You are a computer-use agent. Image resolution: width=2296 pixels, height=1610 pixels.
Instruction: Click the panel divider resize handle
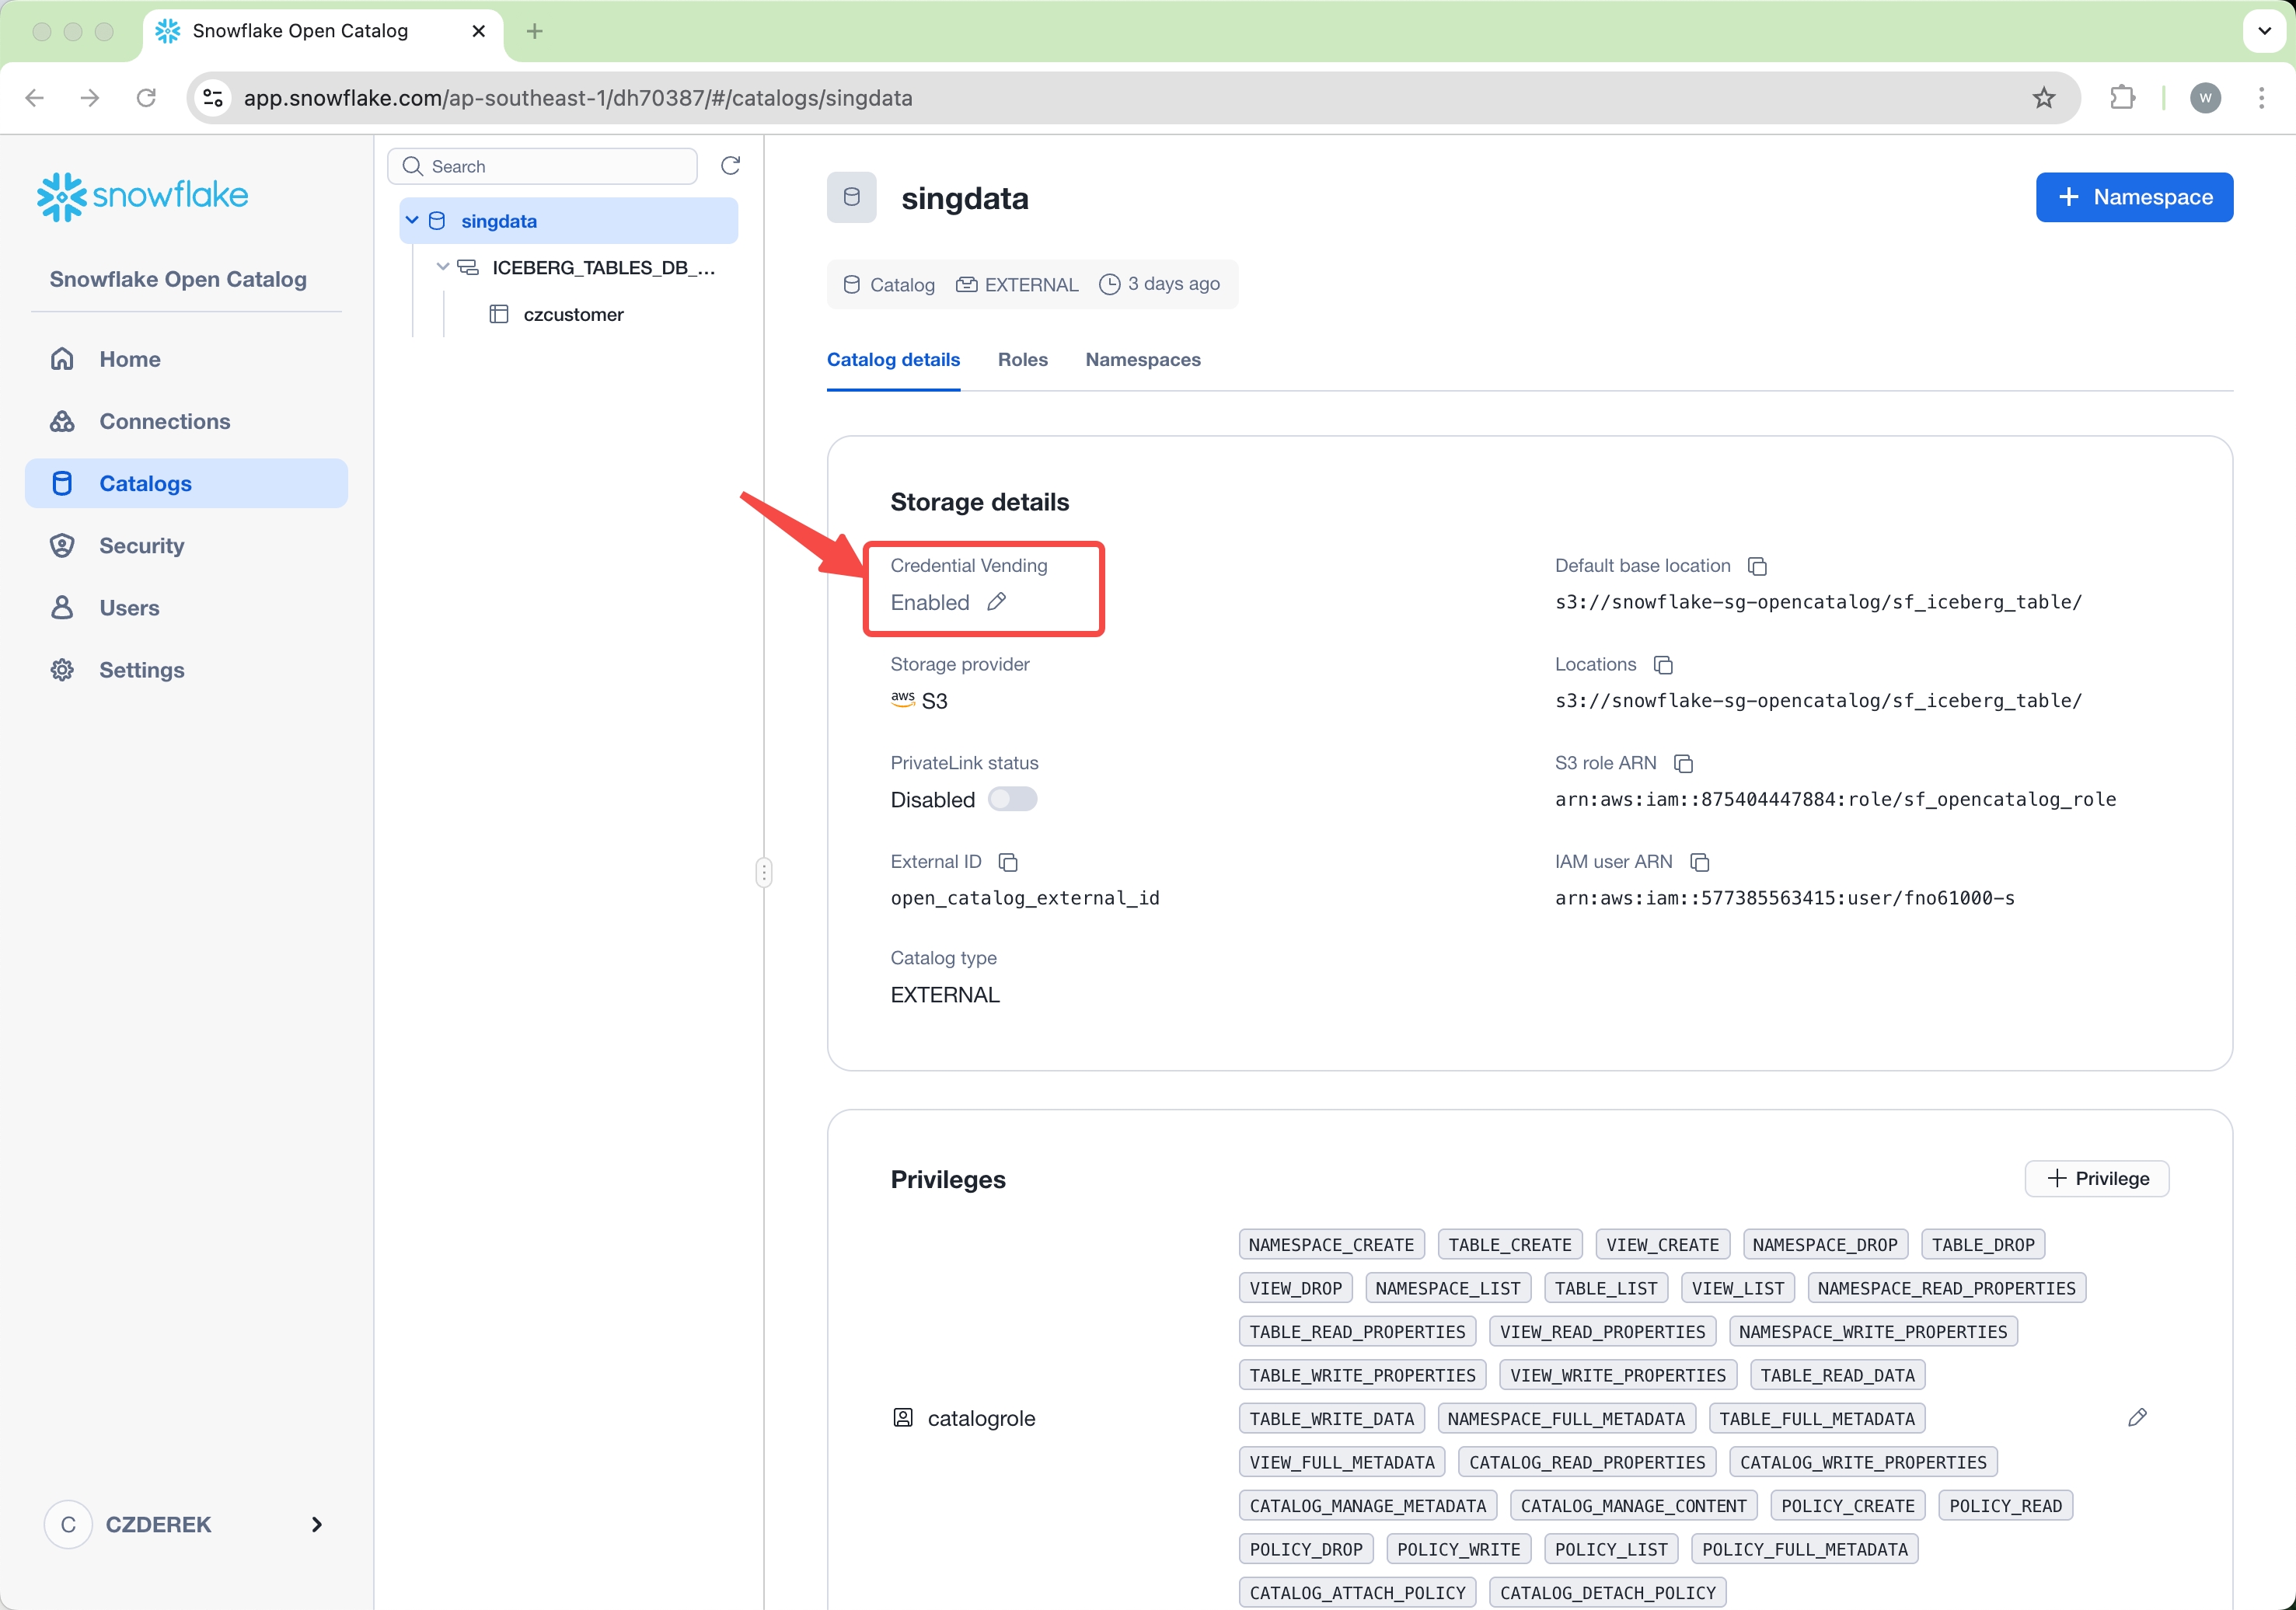tap(764, 873)
